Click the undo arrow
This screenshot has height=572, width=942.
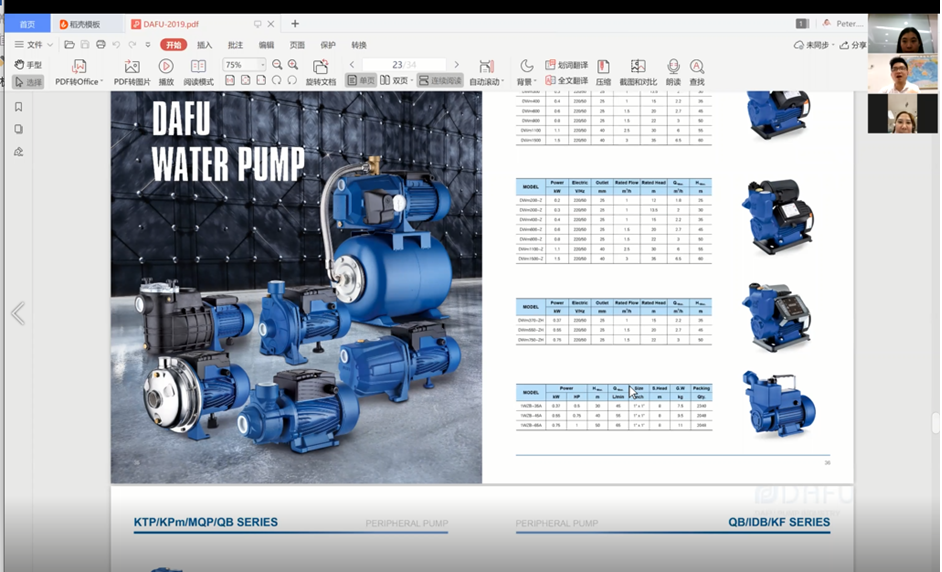116,44
